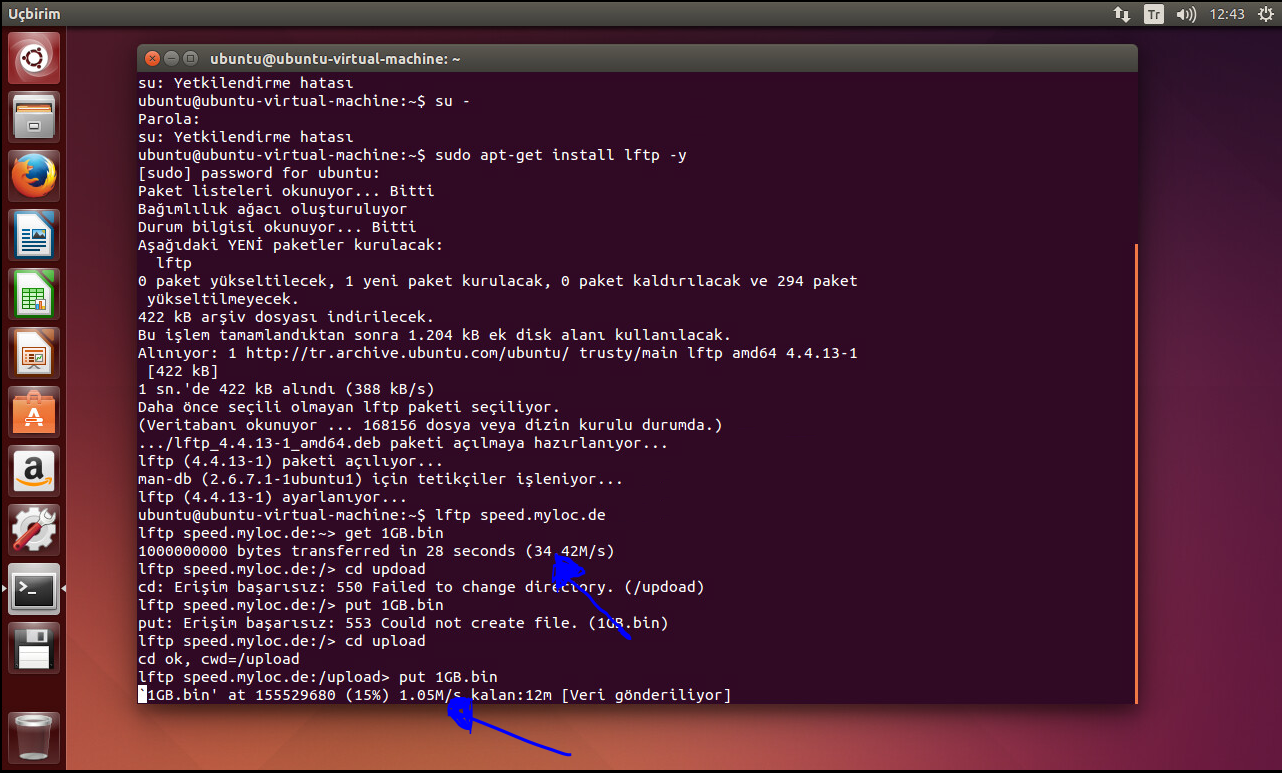Maximize the terminal window
1282x773 pixels.
click(189, 59)
